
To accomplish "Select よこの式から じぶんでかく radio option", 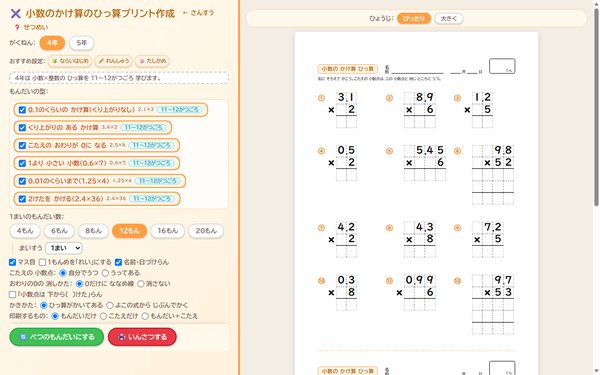I will (x=110, y=305).
